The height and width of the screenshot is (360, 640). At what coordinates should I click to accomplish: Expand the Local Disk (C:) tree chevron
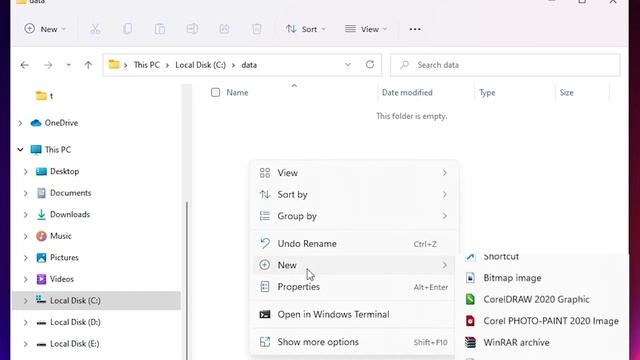[x=26, y=301]
